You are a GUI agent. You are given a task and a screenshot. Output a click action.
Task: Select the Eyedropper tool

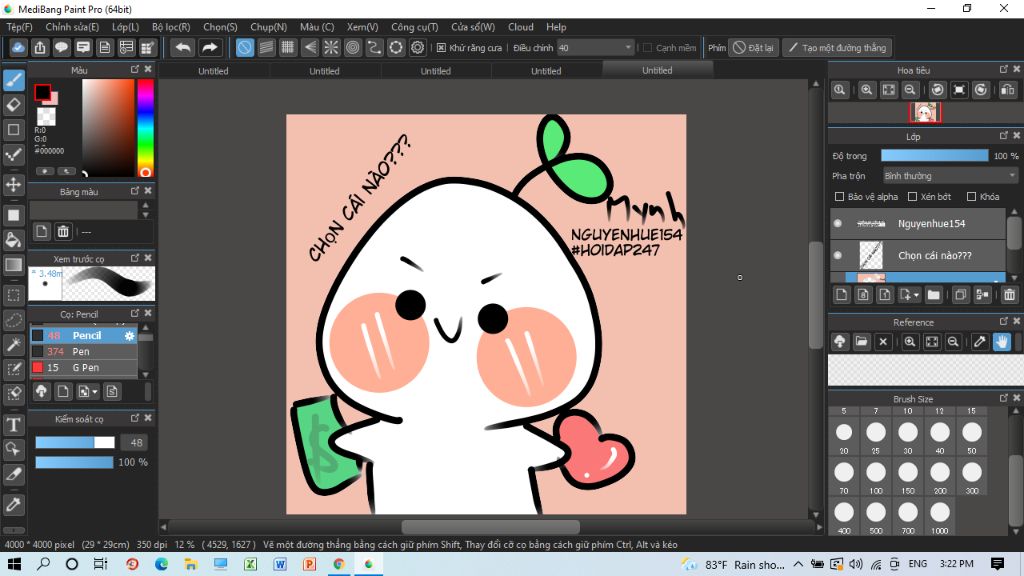[x=14, y=504]
